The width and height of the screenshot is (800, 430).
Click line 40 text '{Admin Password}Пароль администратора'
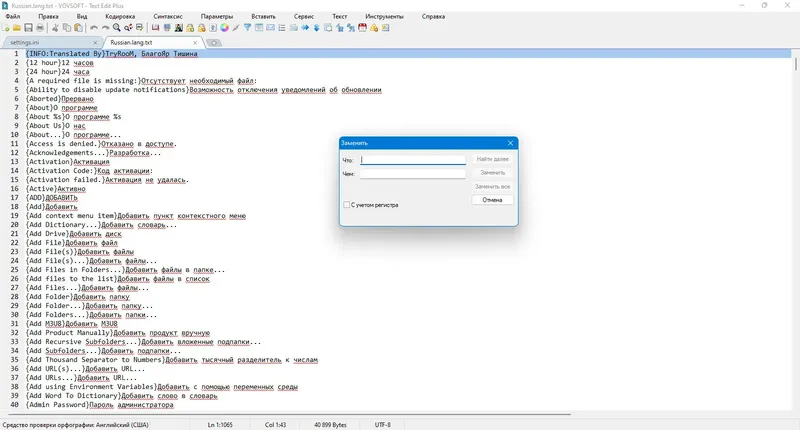tap(99, 404)
